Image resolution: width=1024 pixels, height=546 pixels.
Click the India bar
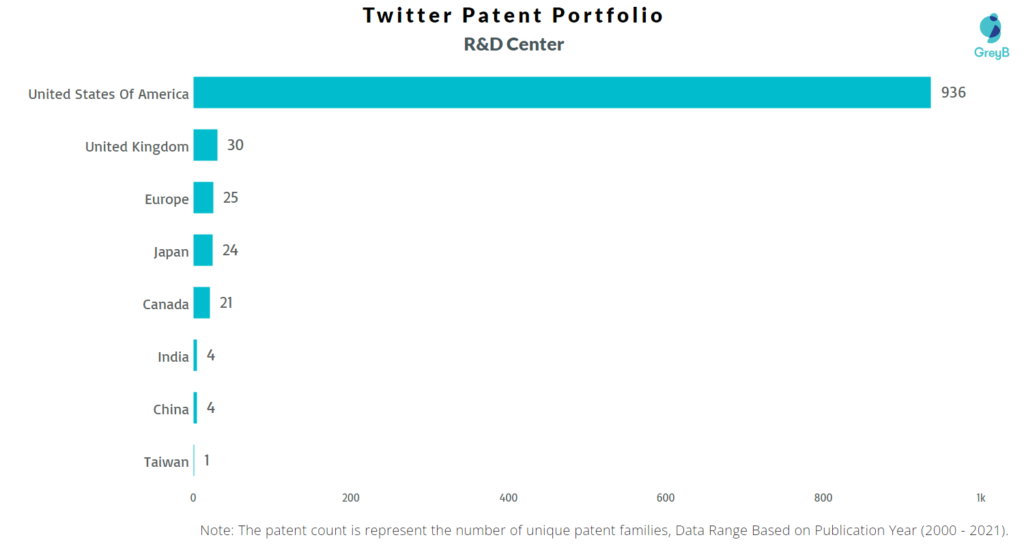195,355
